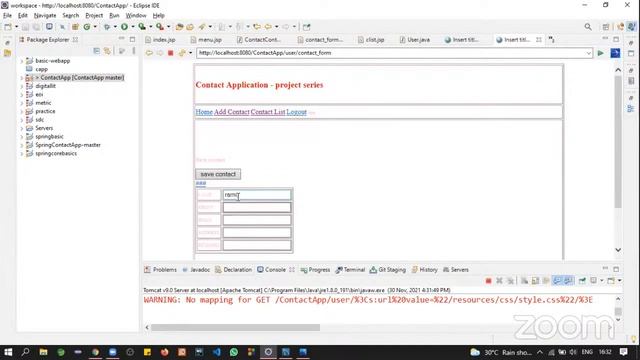Click the blue open in external browser icon
The image size is (640, 360).
pos(615,53)
